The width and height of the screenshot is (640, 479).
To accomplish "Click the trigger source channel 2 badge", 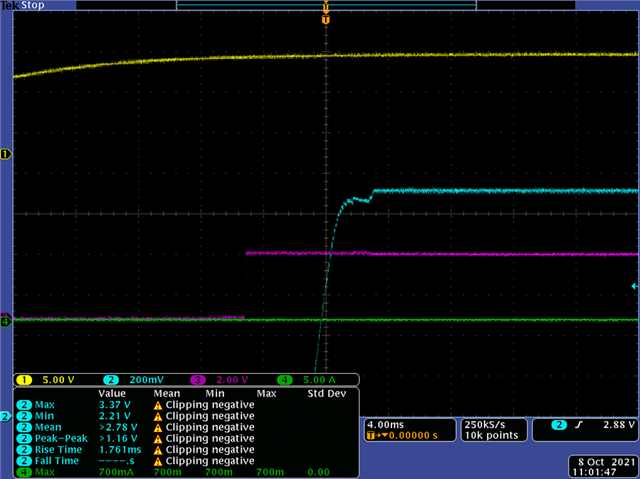I will point(559,425).
